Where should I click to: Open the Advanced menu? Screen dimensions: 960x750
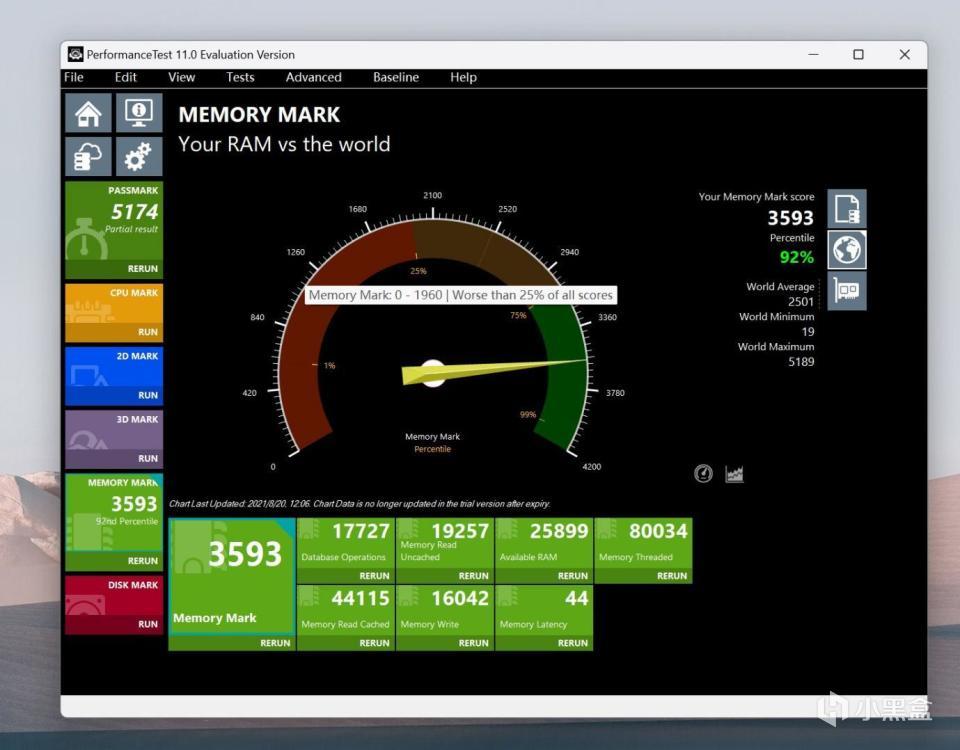point(313,77)
